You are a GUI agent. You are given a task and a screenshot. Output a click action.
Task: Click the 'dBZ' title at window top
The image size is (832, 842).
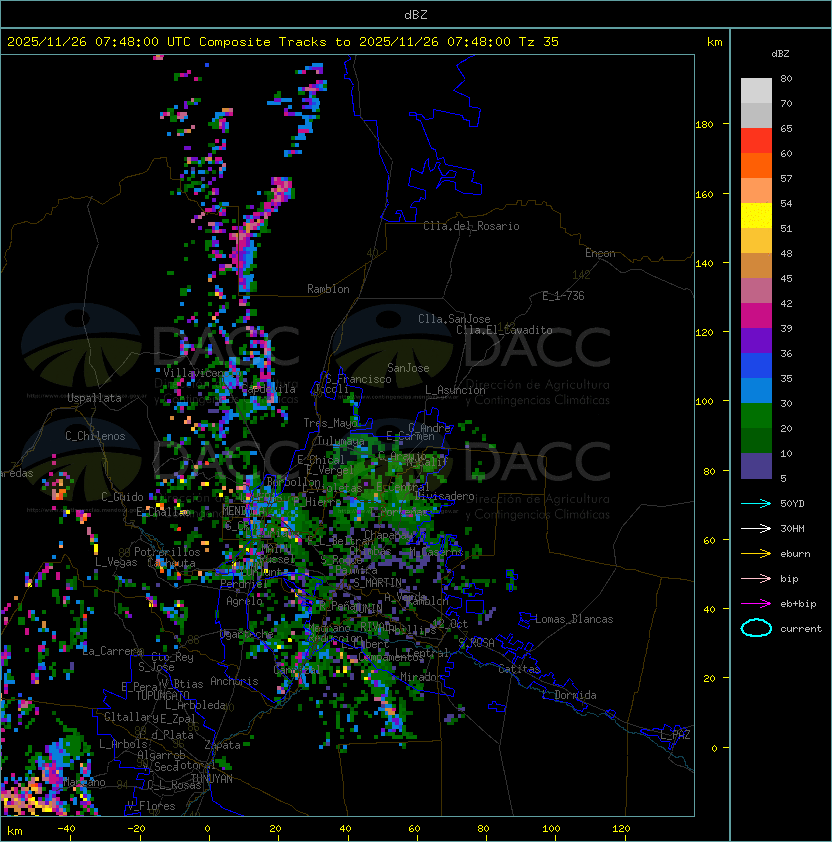point(416,14)
